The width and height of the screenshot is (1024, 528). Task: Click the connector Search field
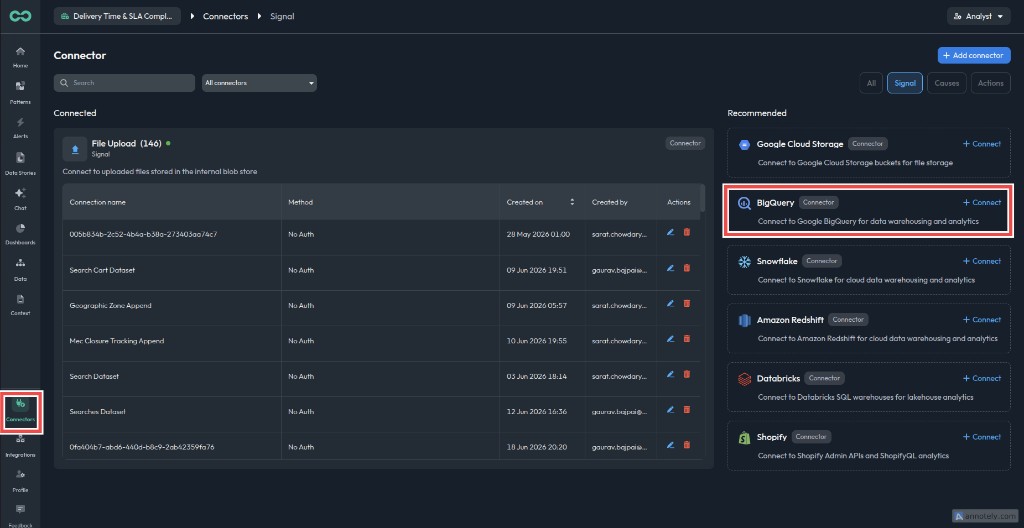pos(124,83)
